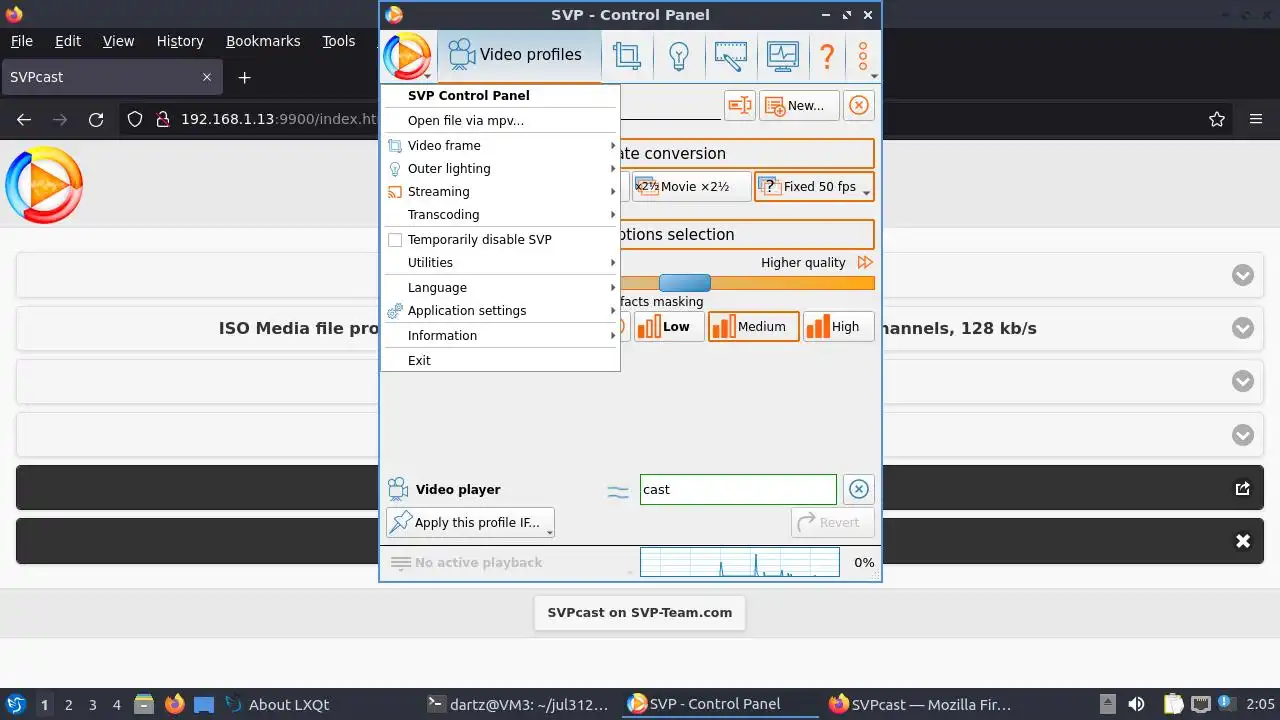Close the SVPcast browser tab
1280x720 pixels.
[207, 77]
